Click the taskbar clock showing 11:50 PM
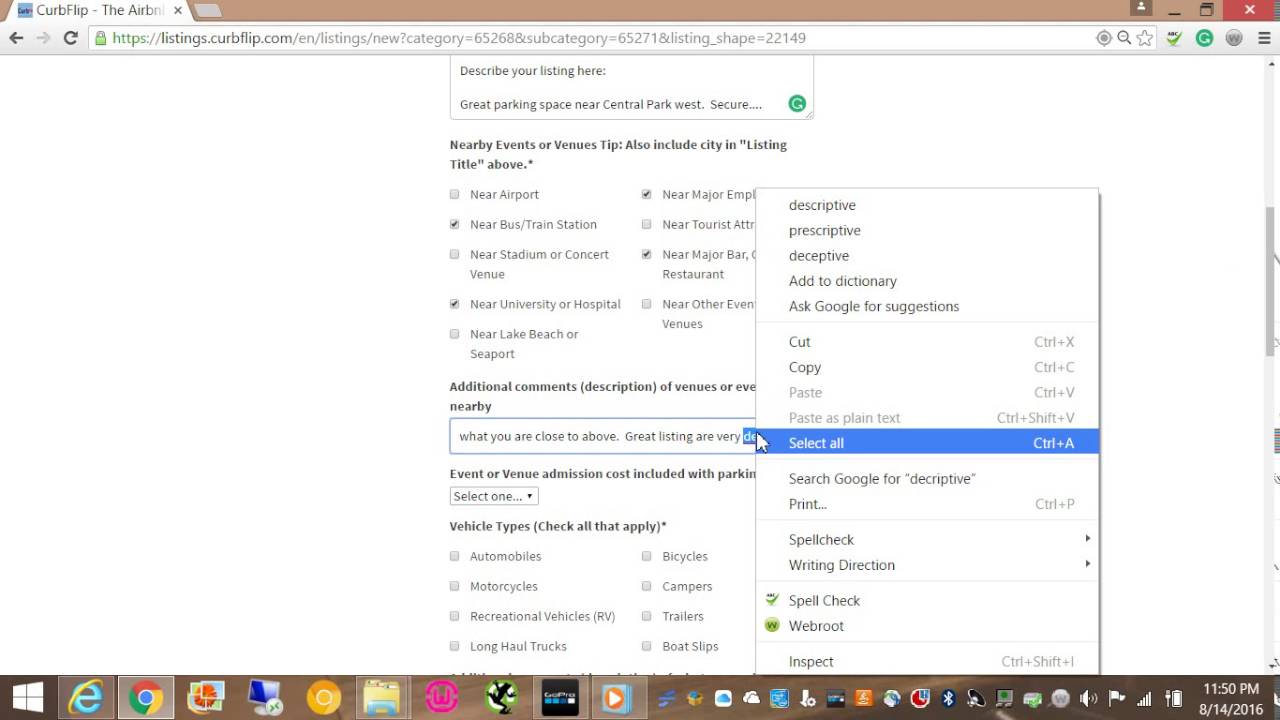 pyautogui.click(x=1230, y=698)
